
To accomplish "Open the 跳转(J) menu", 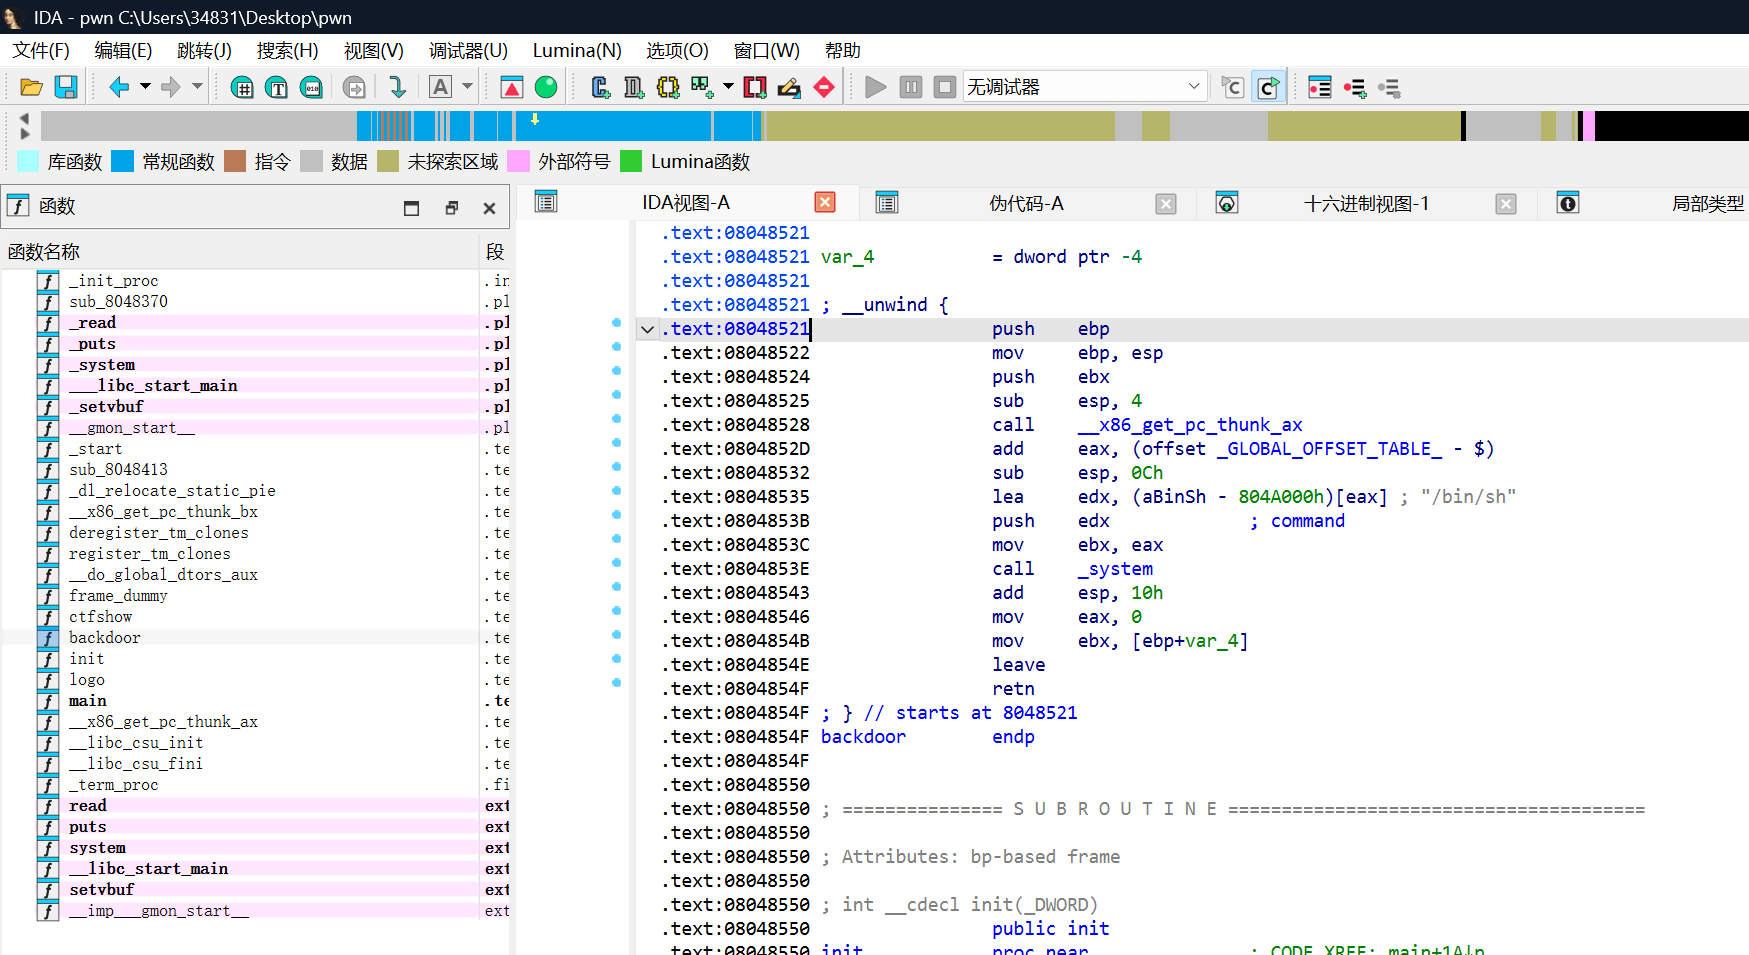I will [204, 50].
